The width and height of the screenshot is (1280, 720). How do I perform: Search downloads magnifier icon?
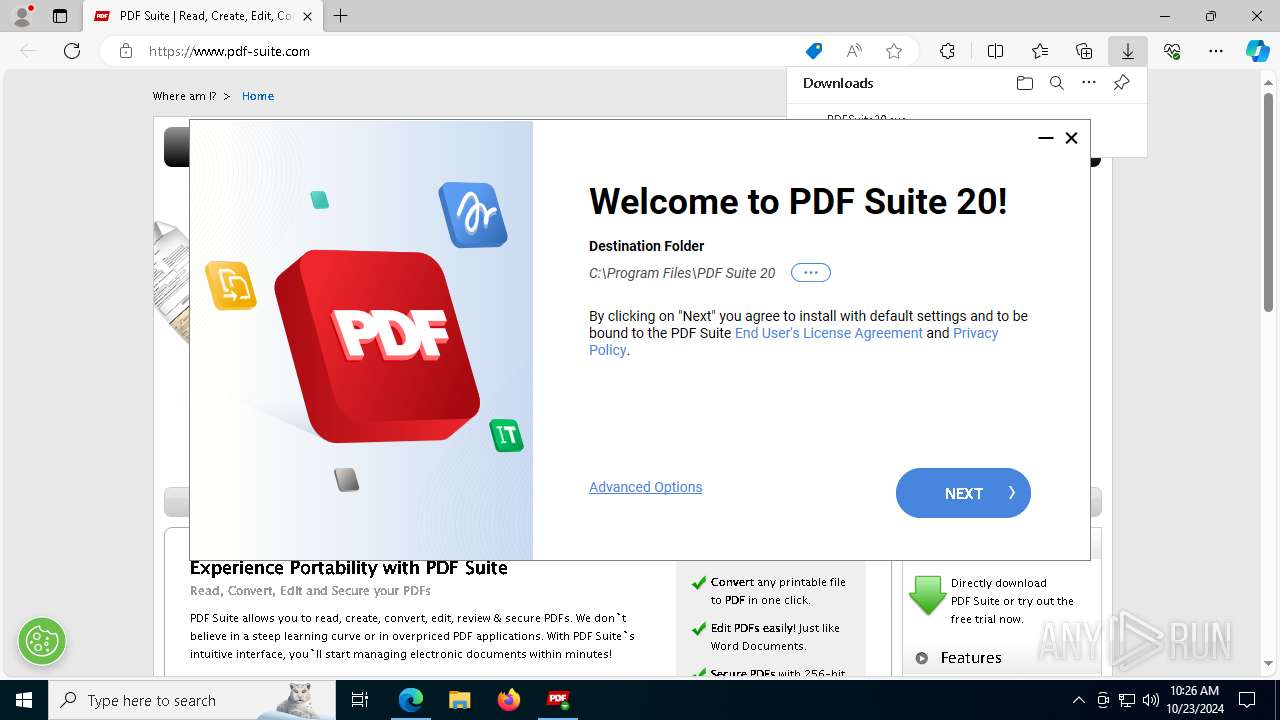pyautogui.click(x=1056, y=83)
